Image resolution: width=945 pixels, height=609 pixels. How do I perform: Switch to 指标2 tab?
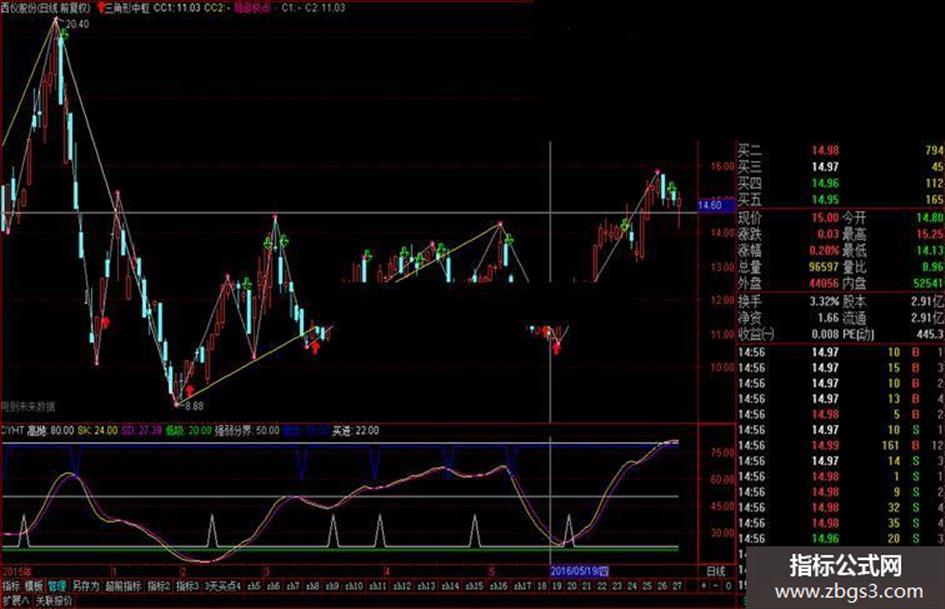pos(159,585)
